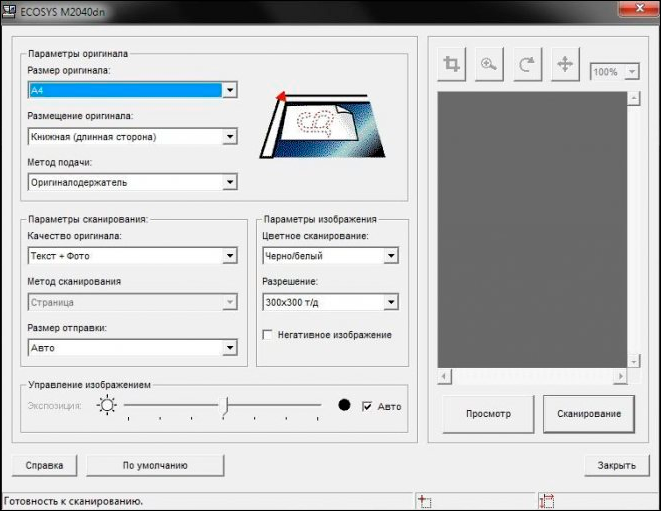
Task: Click the rotate preview icon
Action: [527, 65]
